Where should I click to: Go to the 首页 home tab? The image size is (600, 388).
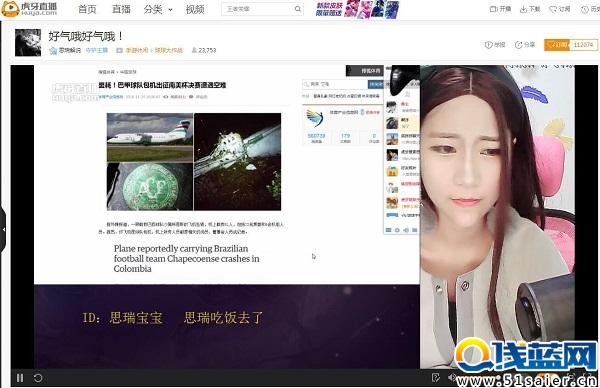tap(87, 9)
